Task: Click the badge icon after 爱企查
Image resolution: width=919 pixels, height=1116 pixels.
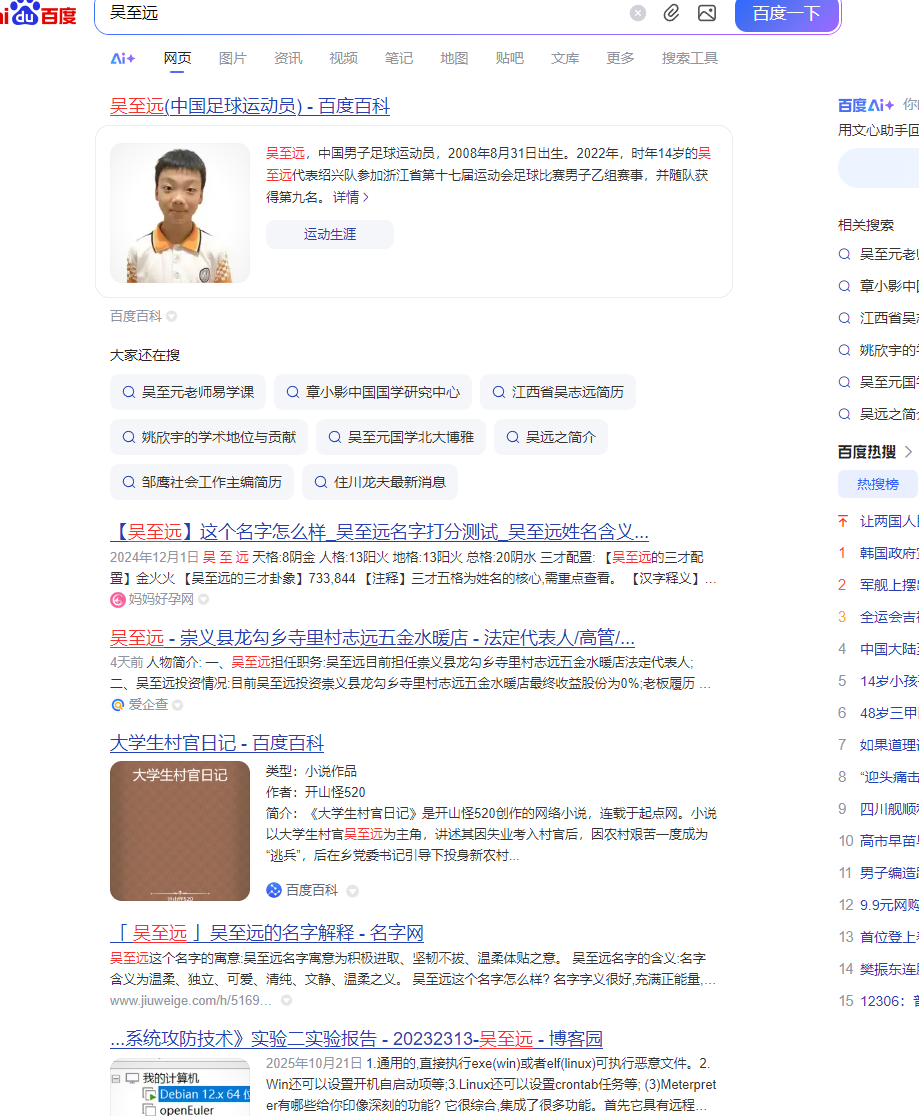Action: point(178,705)
